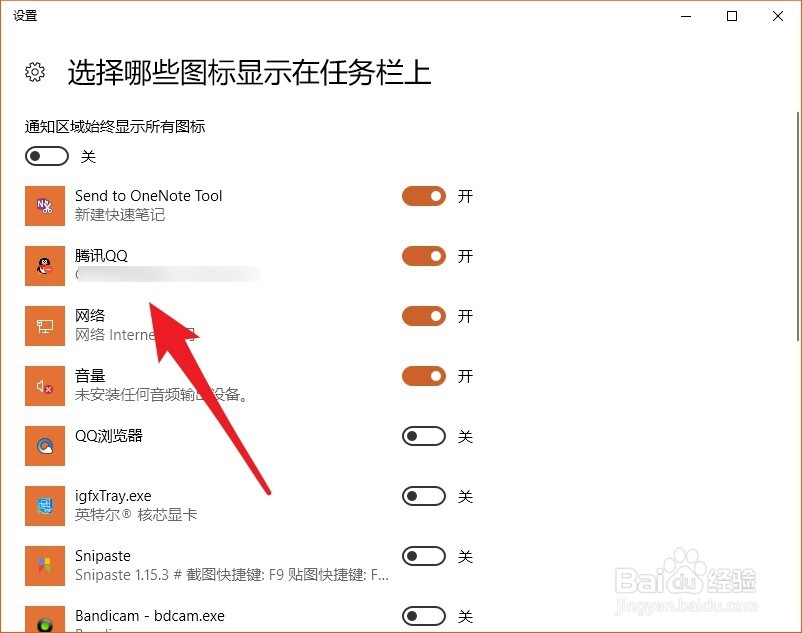Screen dimensions: 802x633
Task: Click the page heading '选择哪些图标显示在任务栏上'
Action: pos(250,72)
